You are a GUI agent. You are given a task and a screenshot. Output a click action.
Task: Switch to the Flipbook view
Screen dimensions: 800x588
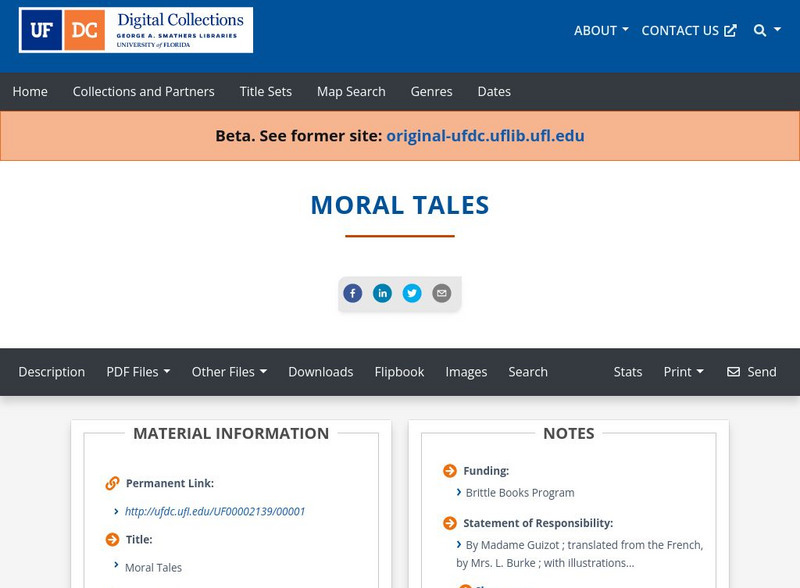399,371
